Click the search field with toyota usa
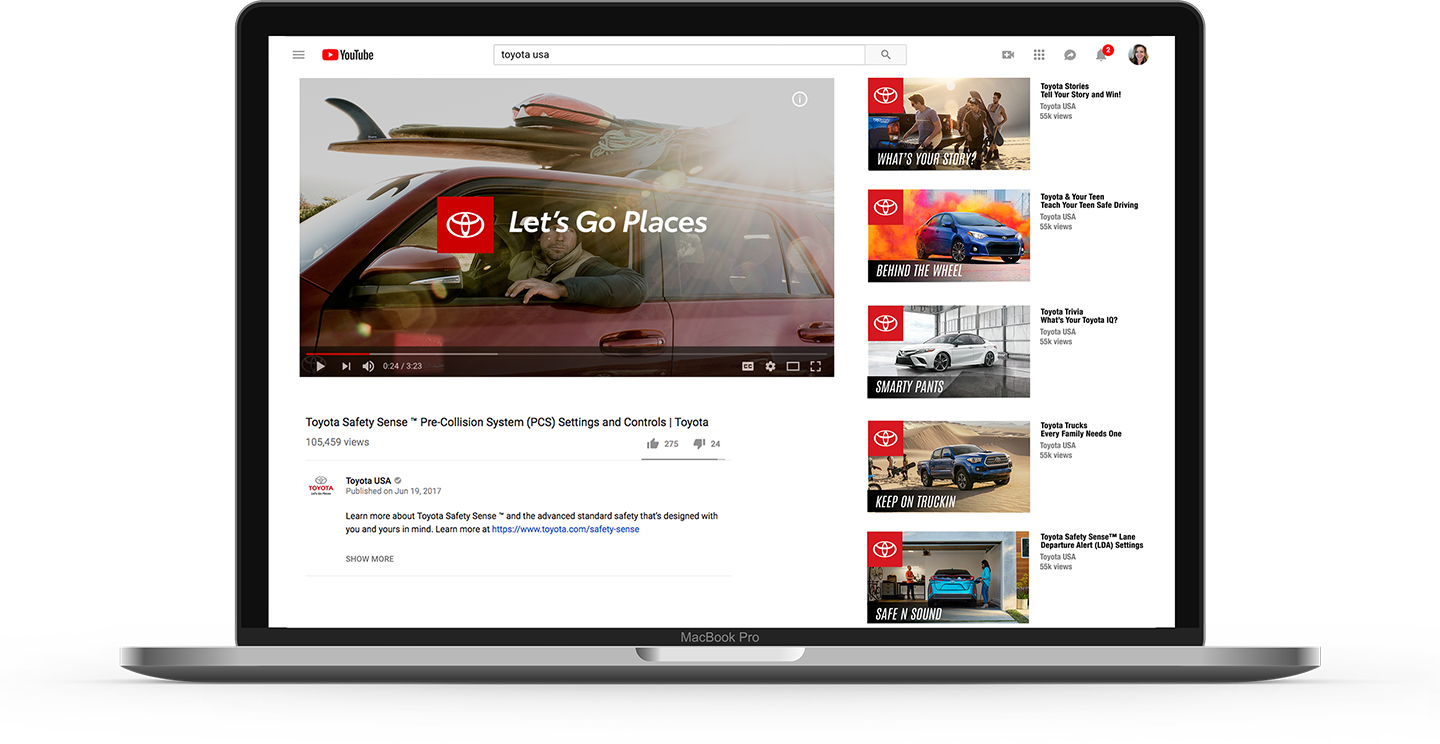Image resolution: width=1440 pixels, height=744 pixels. [679, 55]
